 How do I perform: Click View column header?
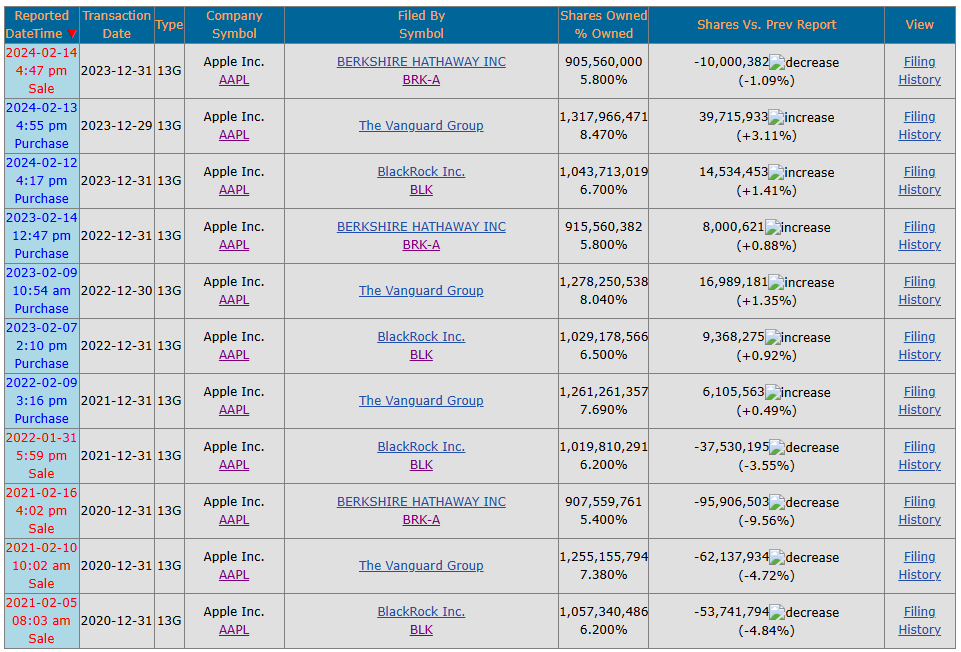[919, 25]
